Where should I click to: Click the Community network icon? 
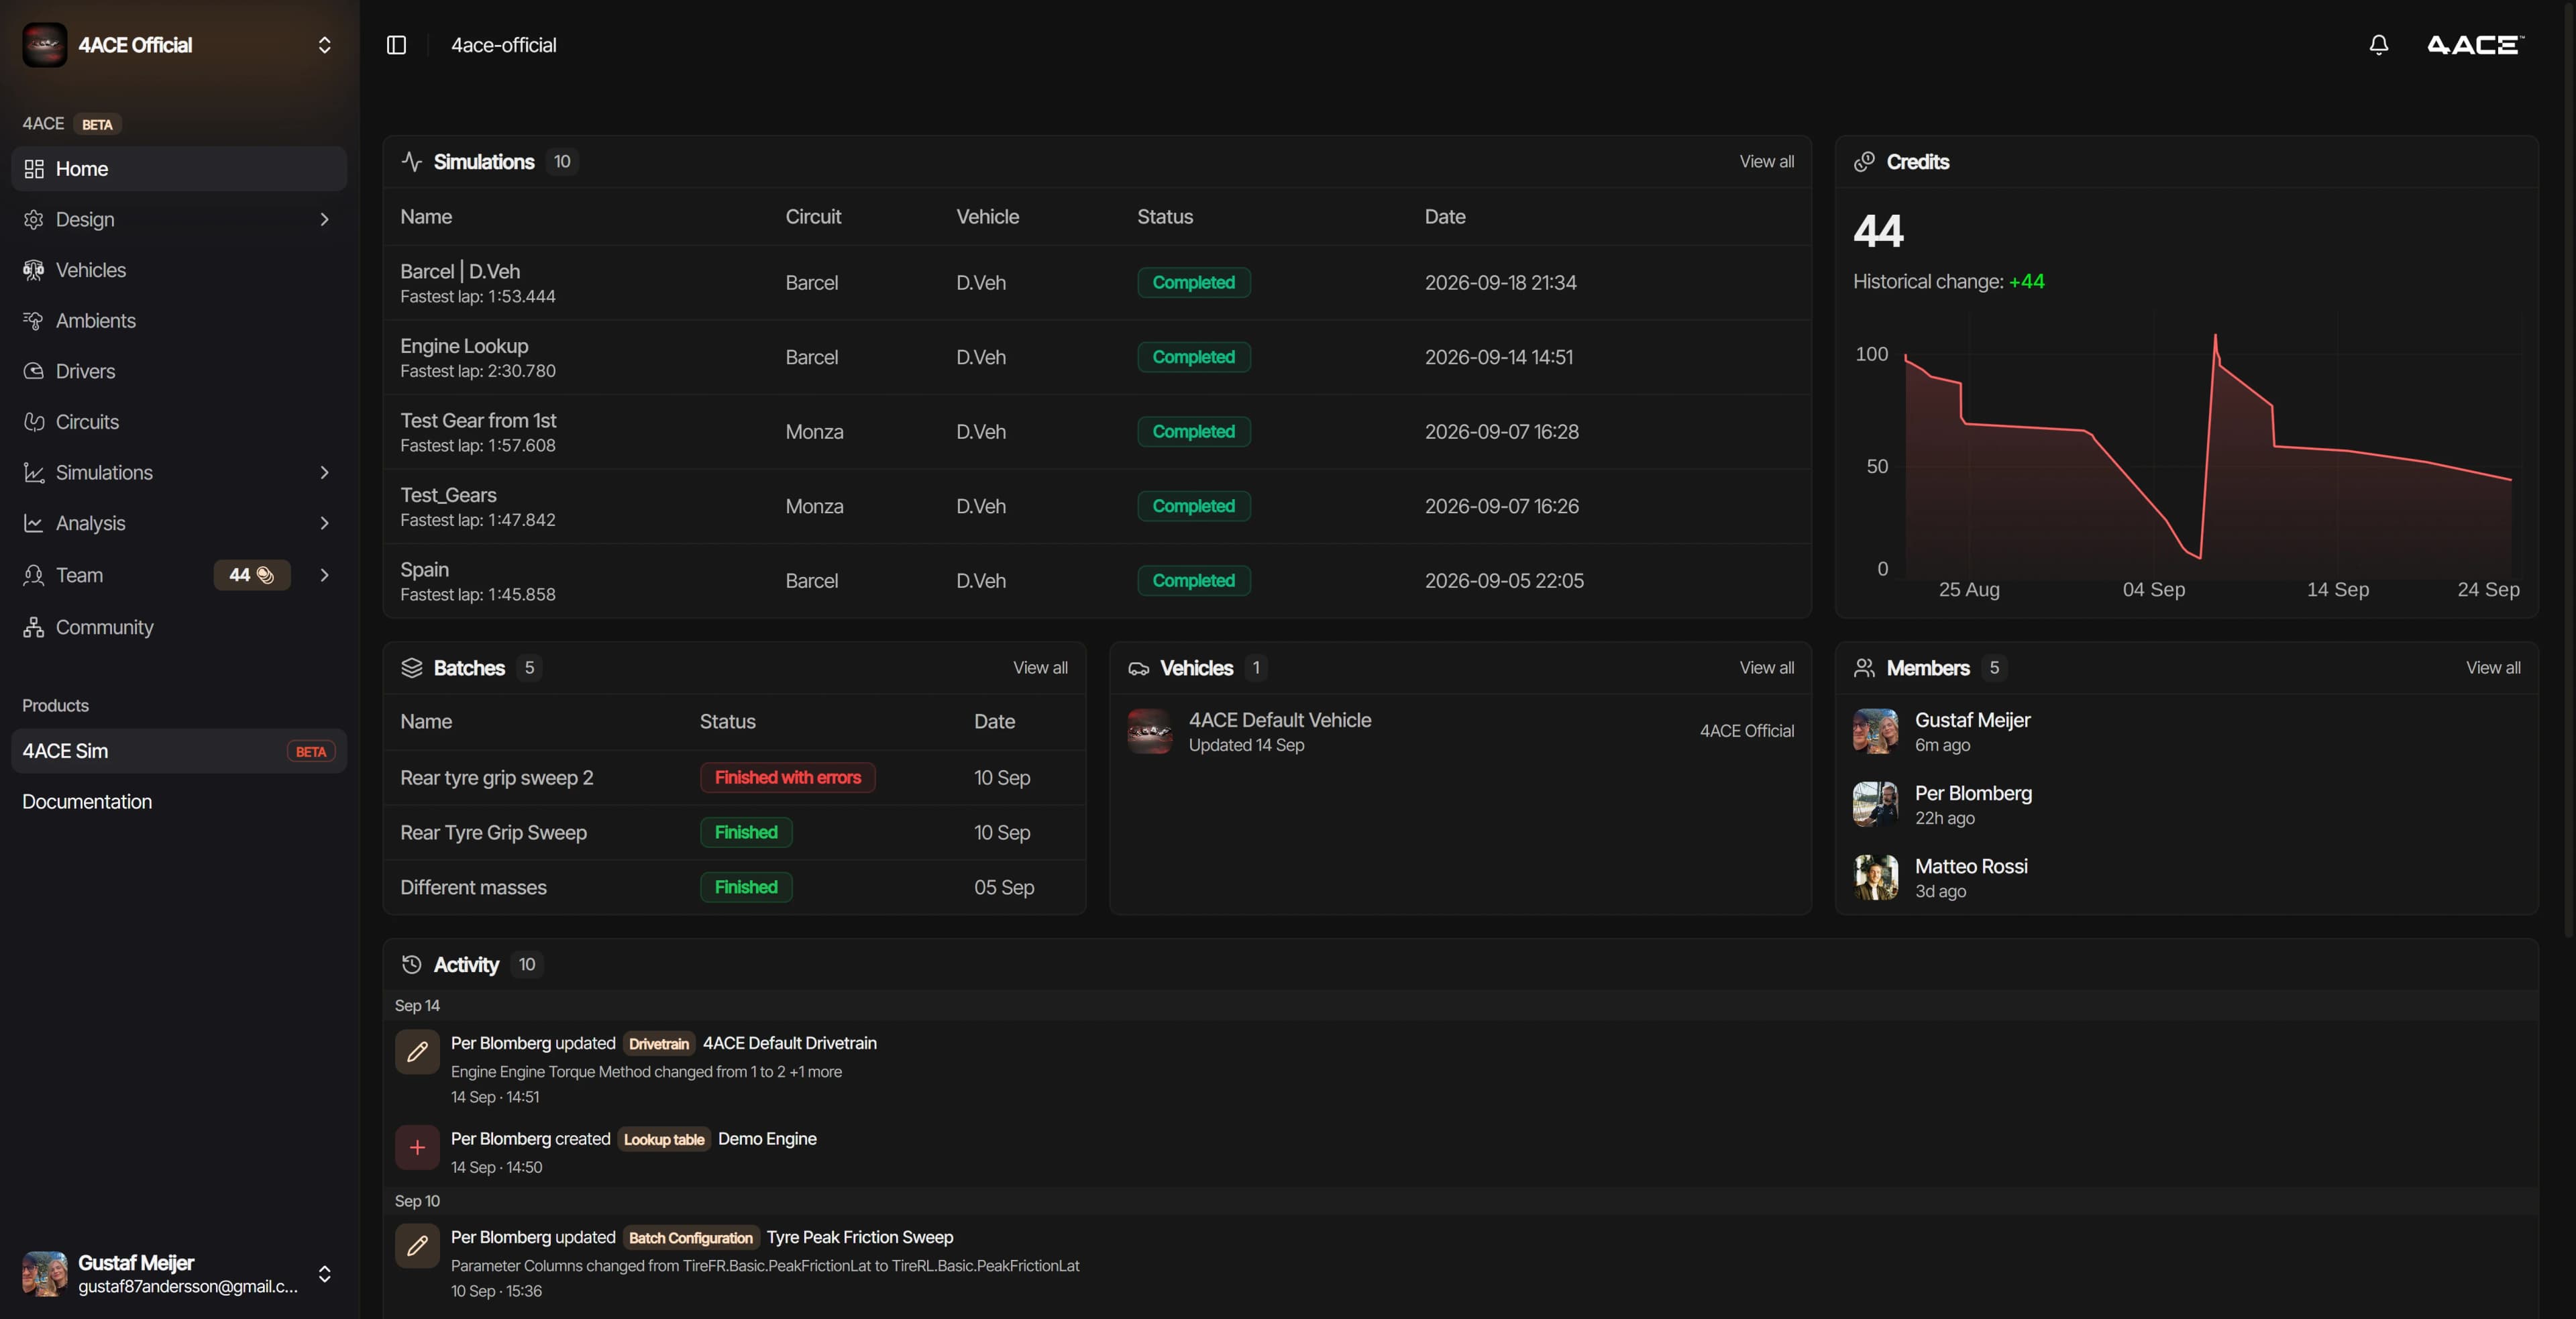coord(34,627)
